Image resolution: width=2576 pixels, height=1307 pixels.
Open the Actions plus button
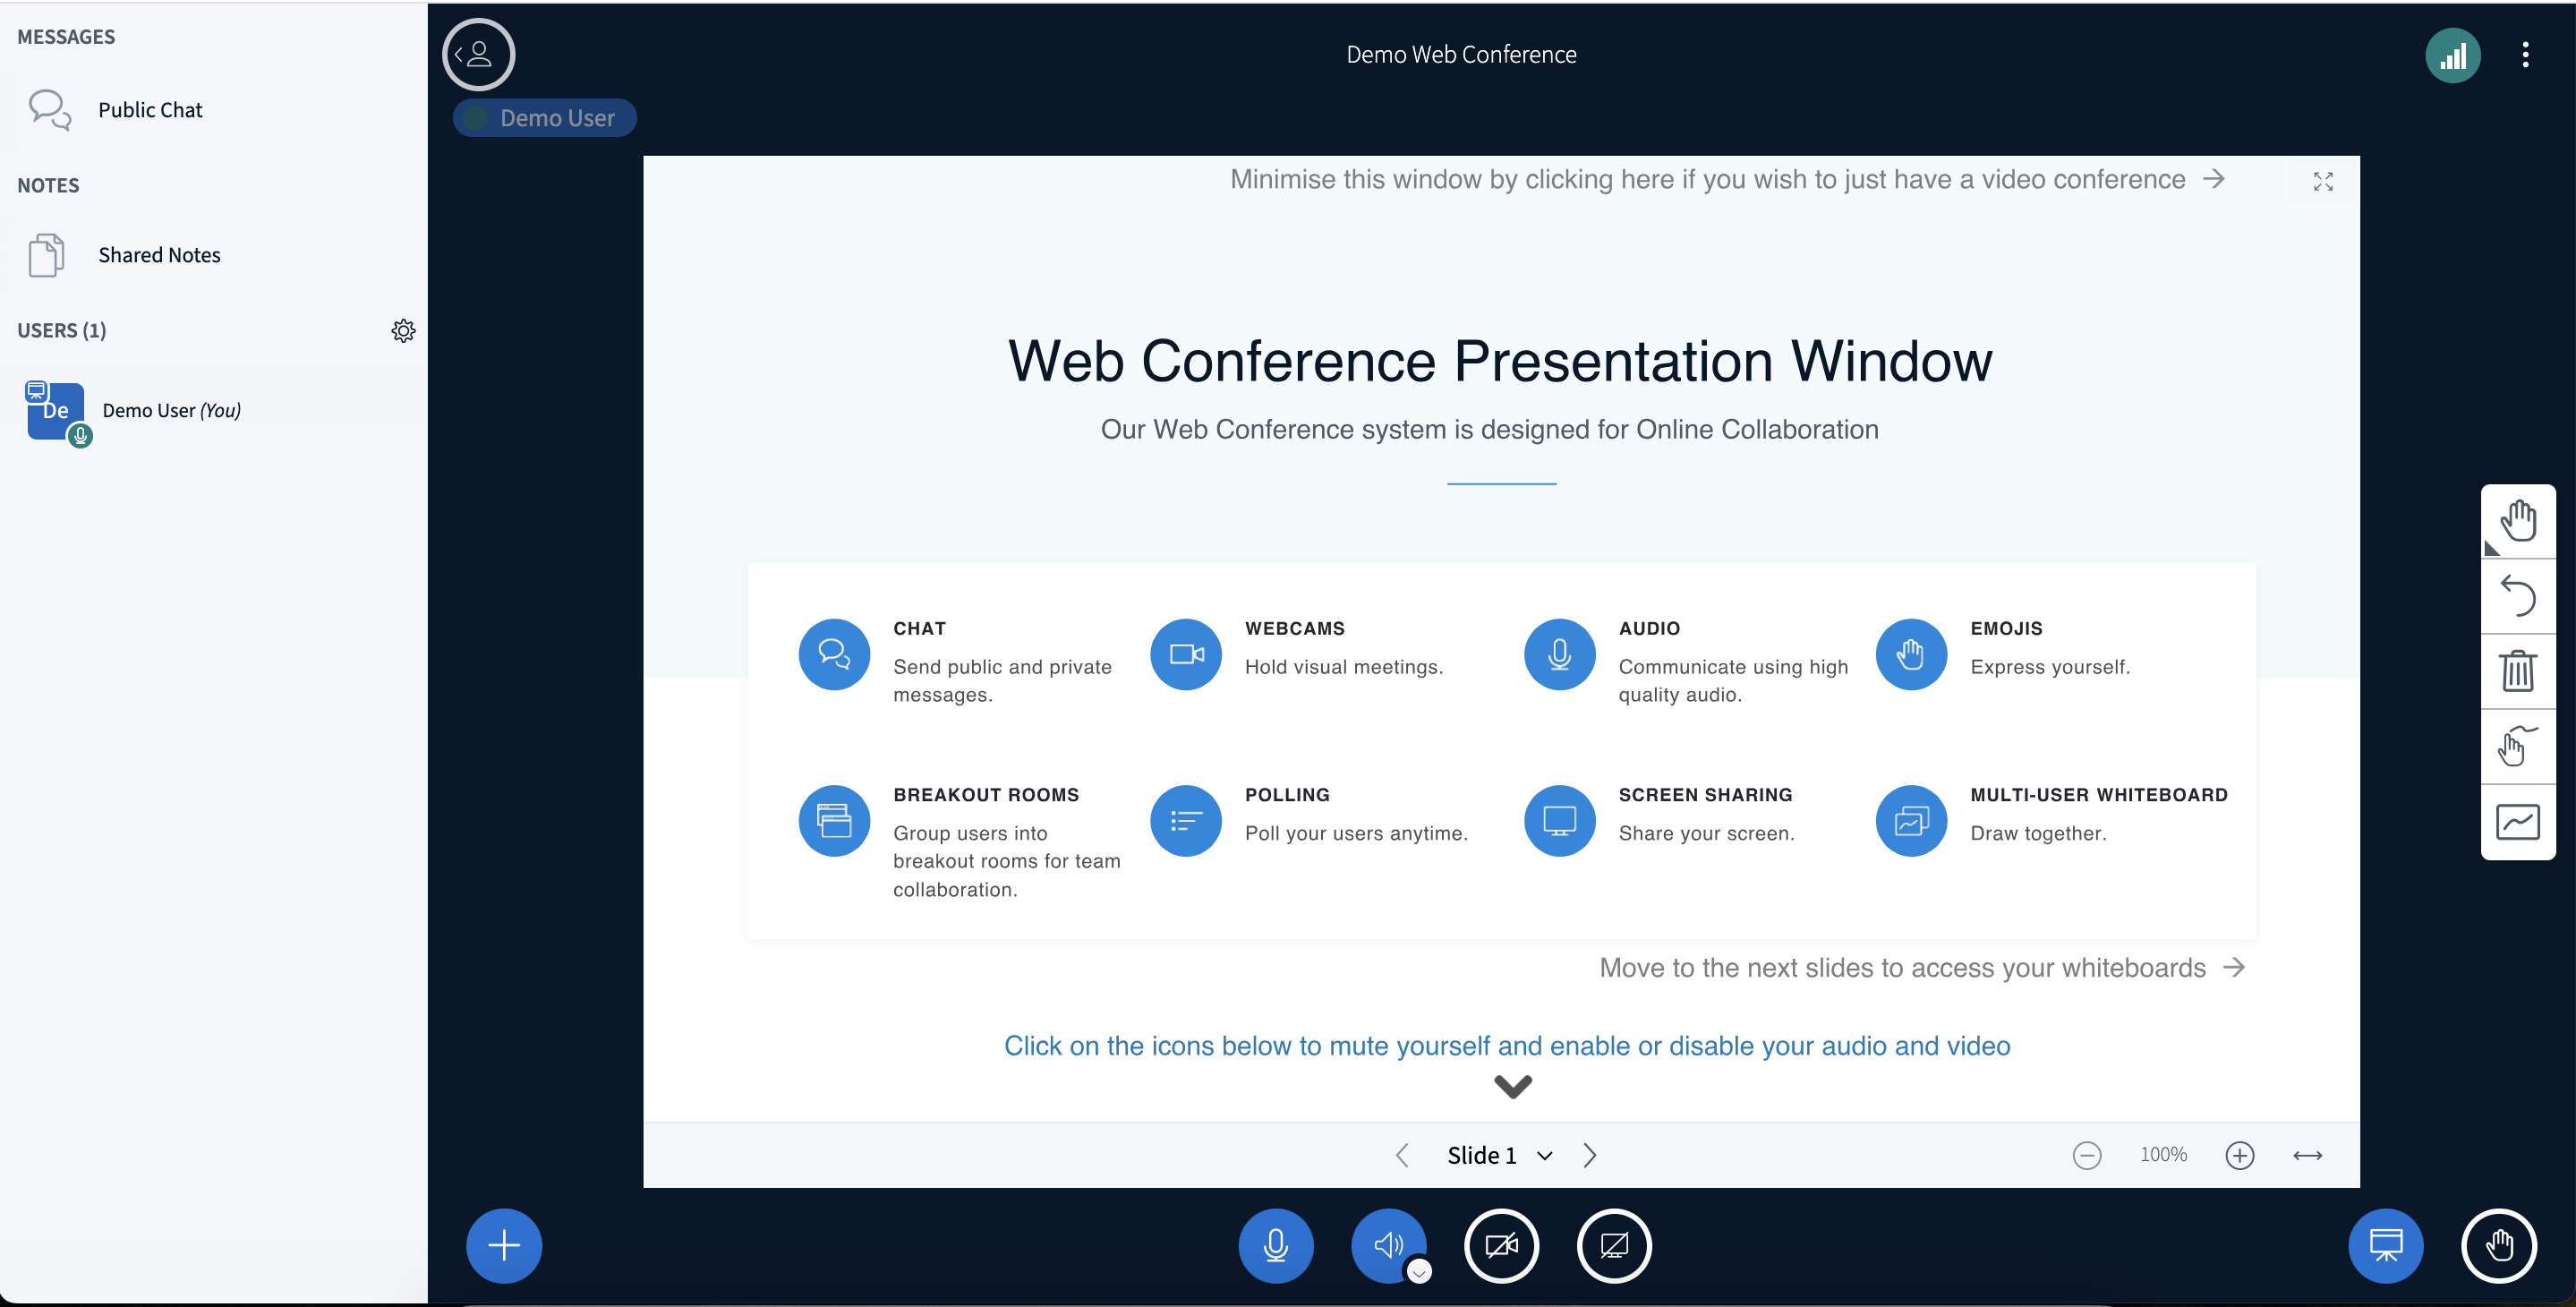coord(503,1246)
